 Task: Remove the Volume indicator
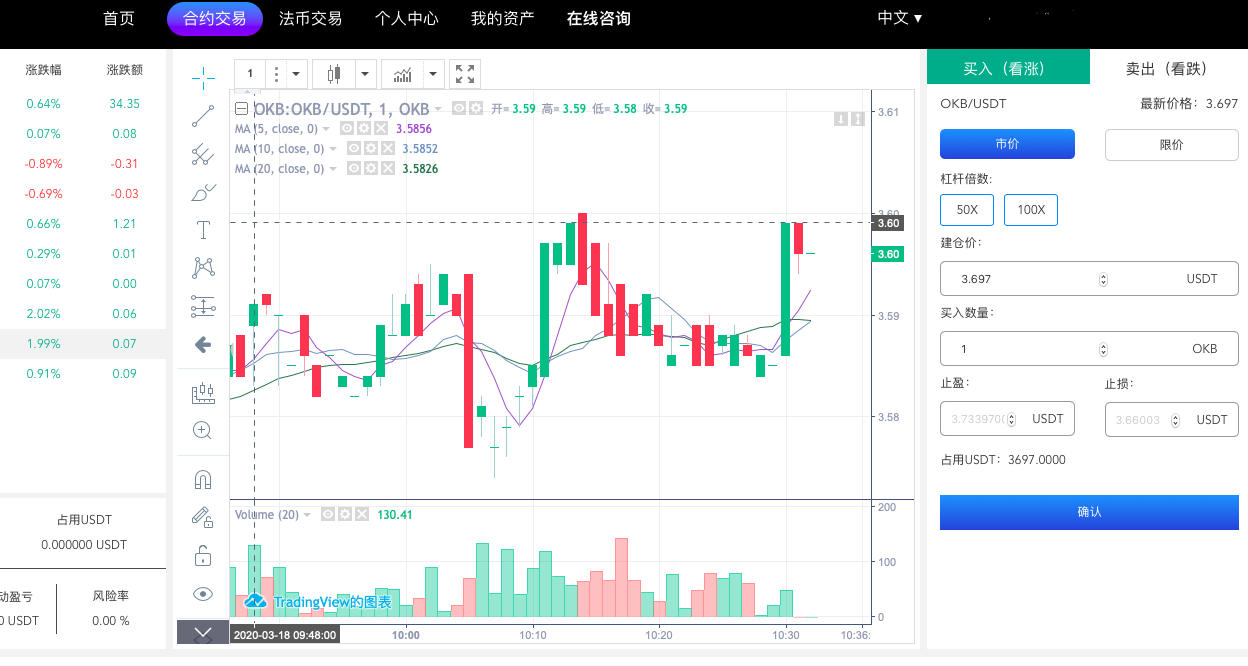click(361, 514)
